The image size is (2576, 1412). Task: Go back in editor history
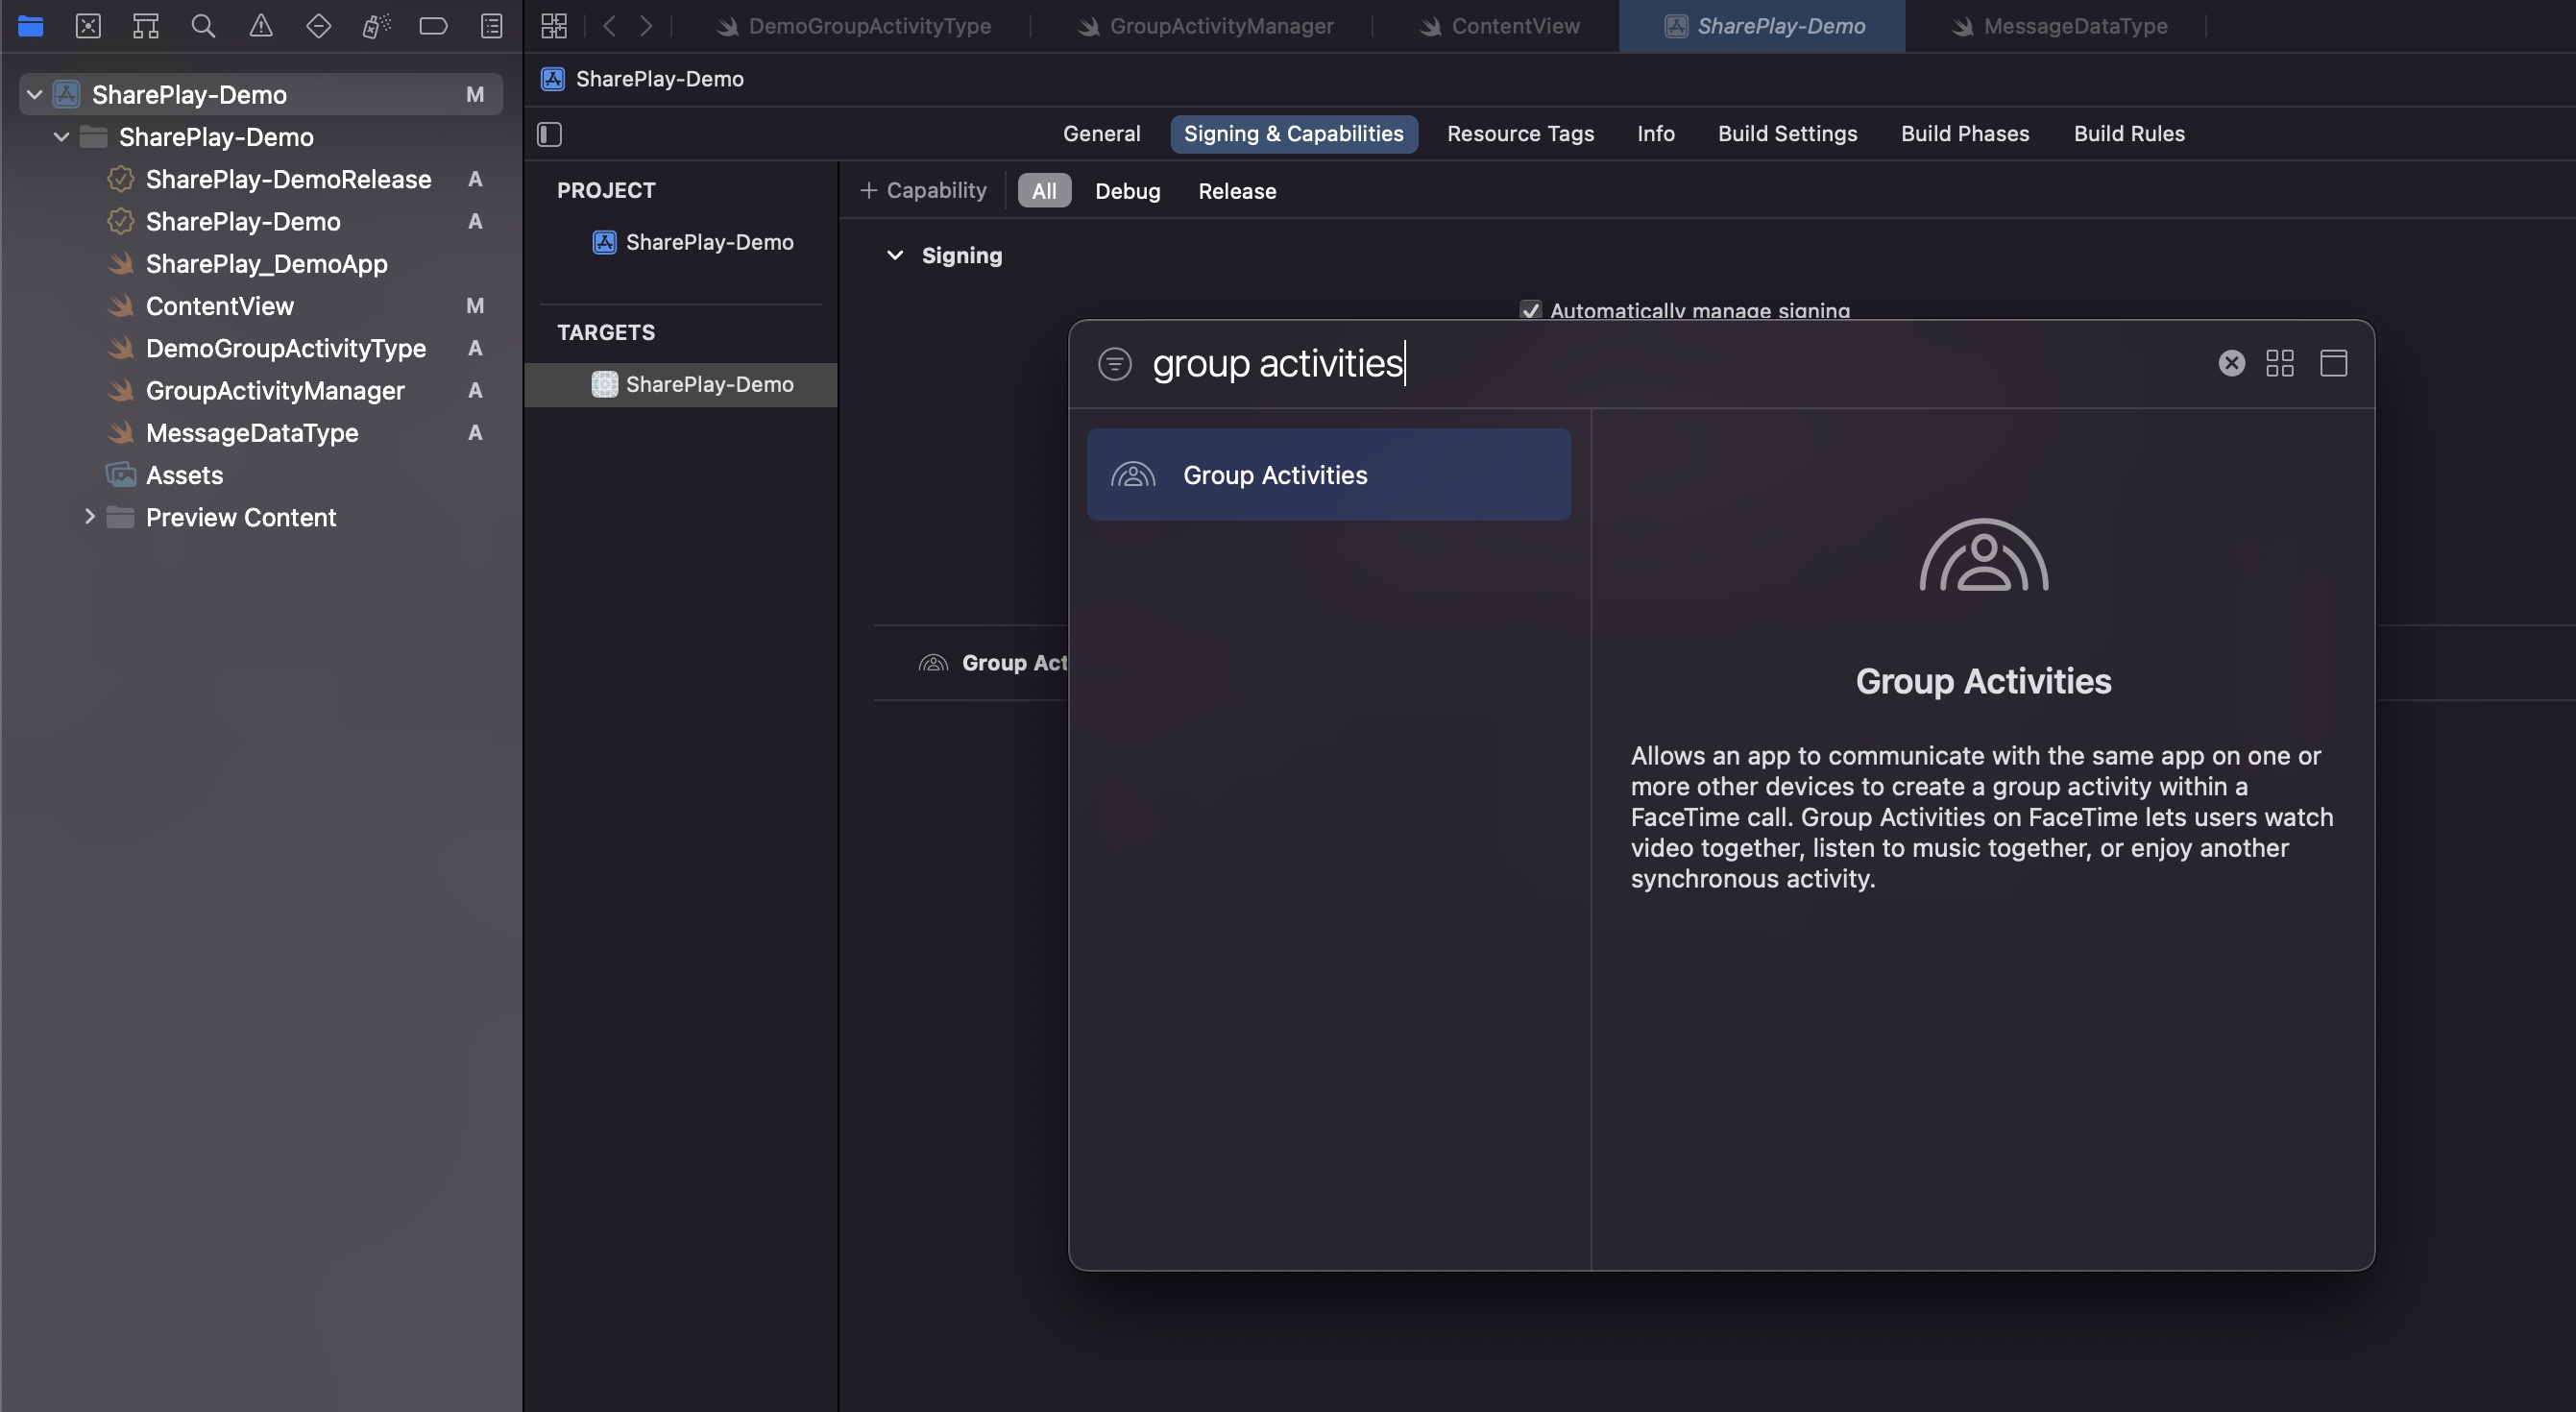609,26
